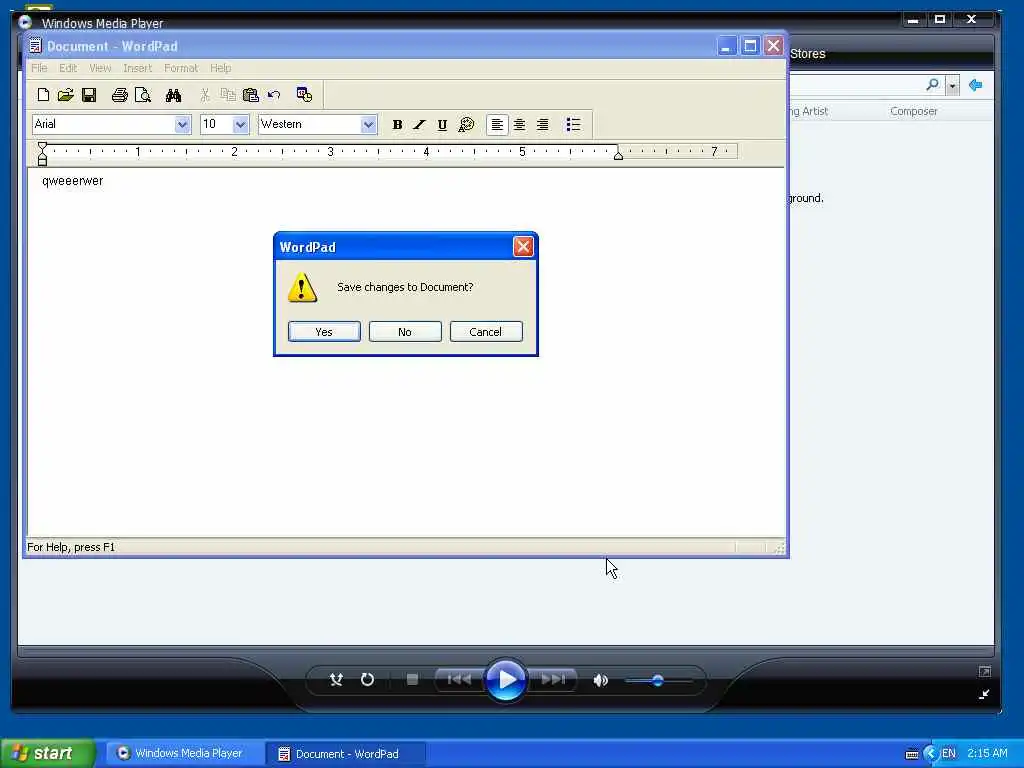Click the font Color palette icon
The width and height of the screenshot is (1024, 768).
point(466,125)
